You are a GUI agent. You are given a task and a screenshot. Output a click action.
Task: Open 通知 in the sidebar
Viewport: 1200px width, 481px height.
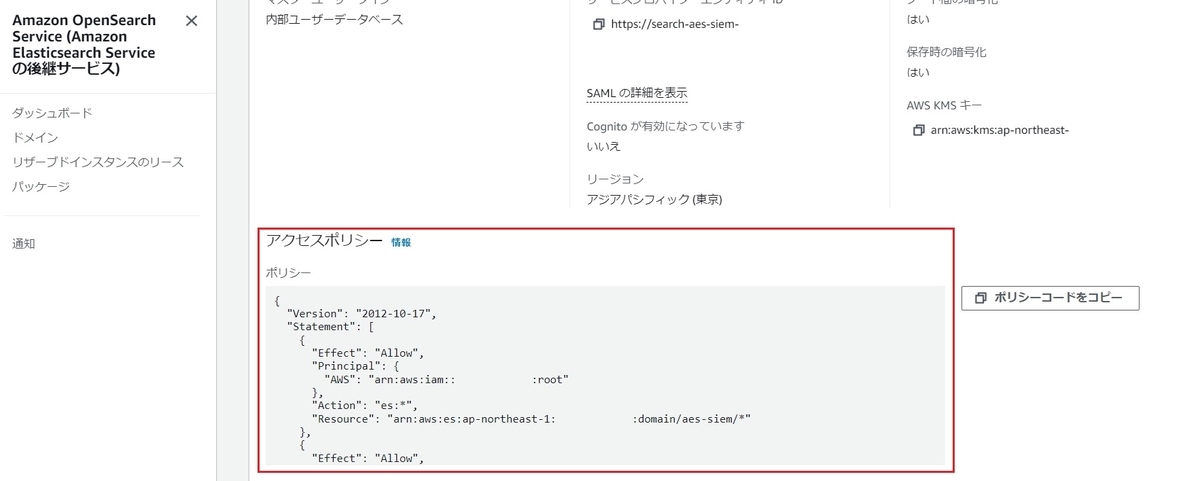pos(24,243)
